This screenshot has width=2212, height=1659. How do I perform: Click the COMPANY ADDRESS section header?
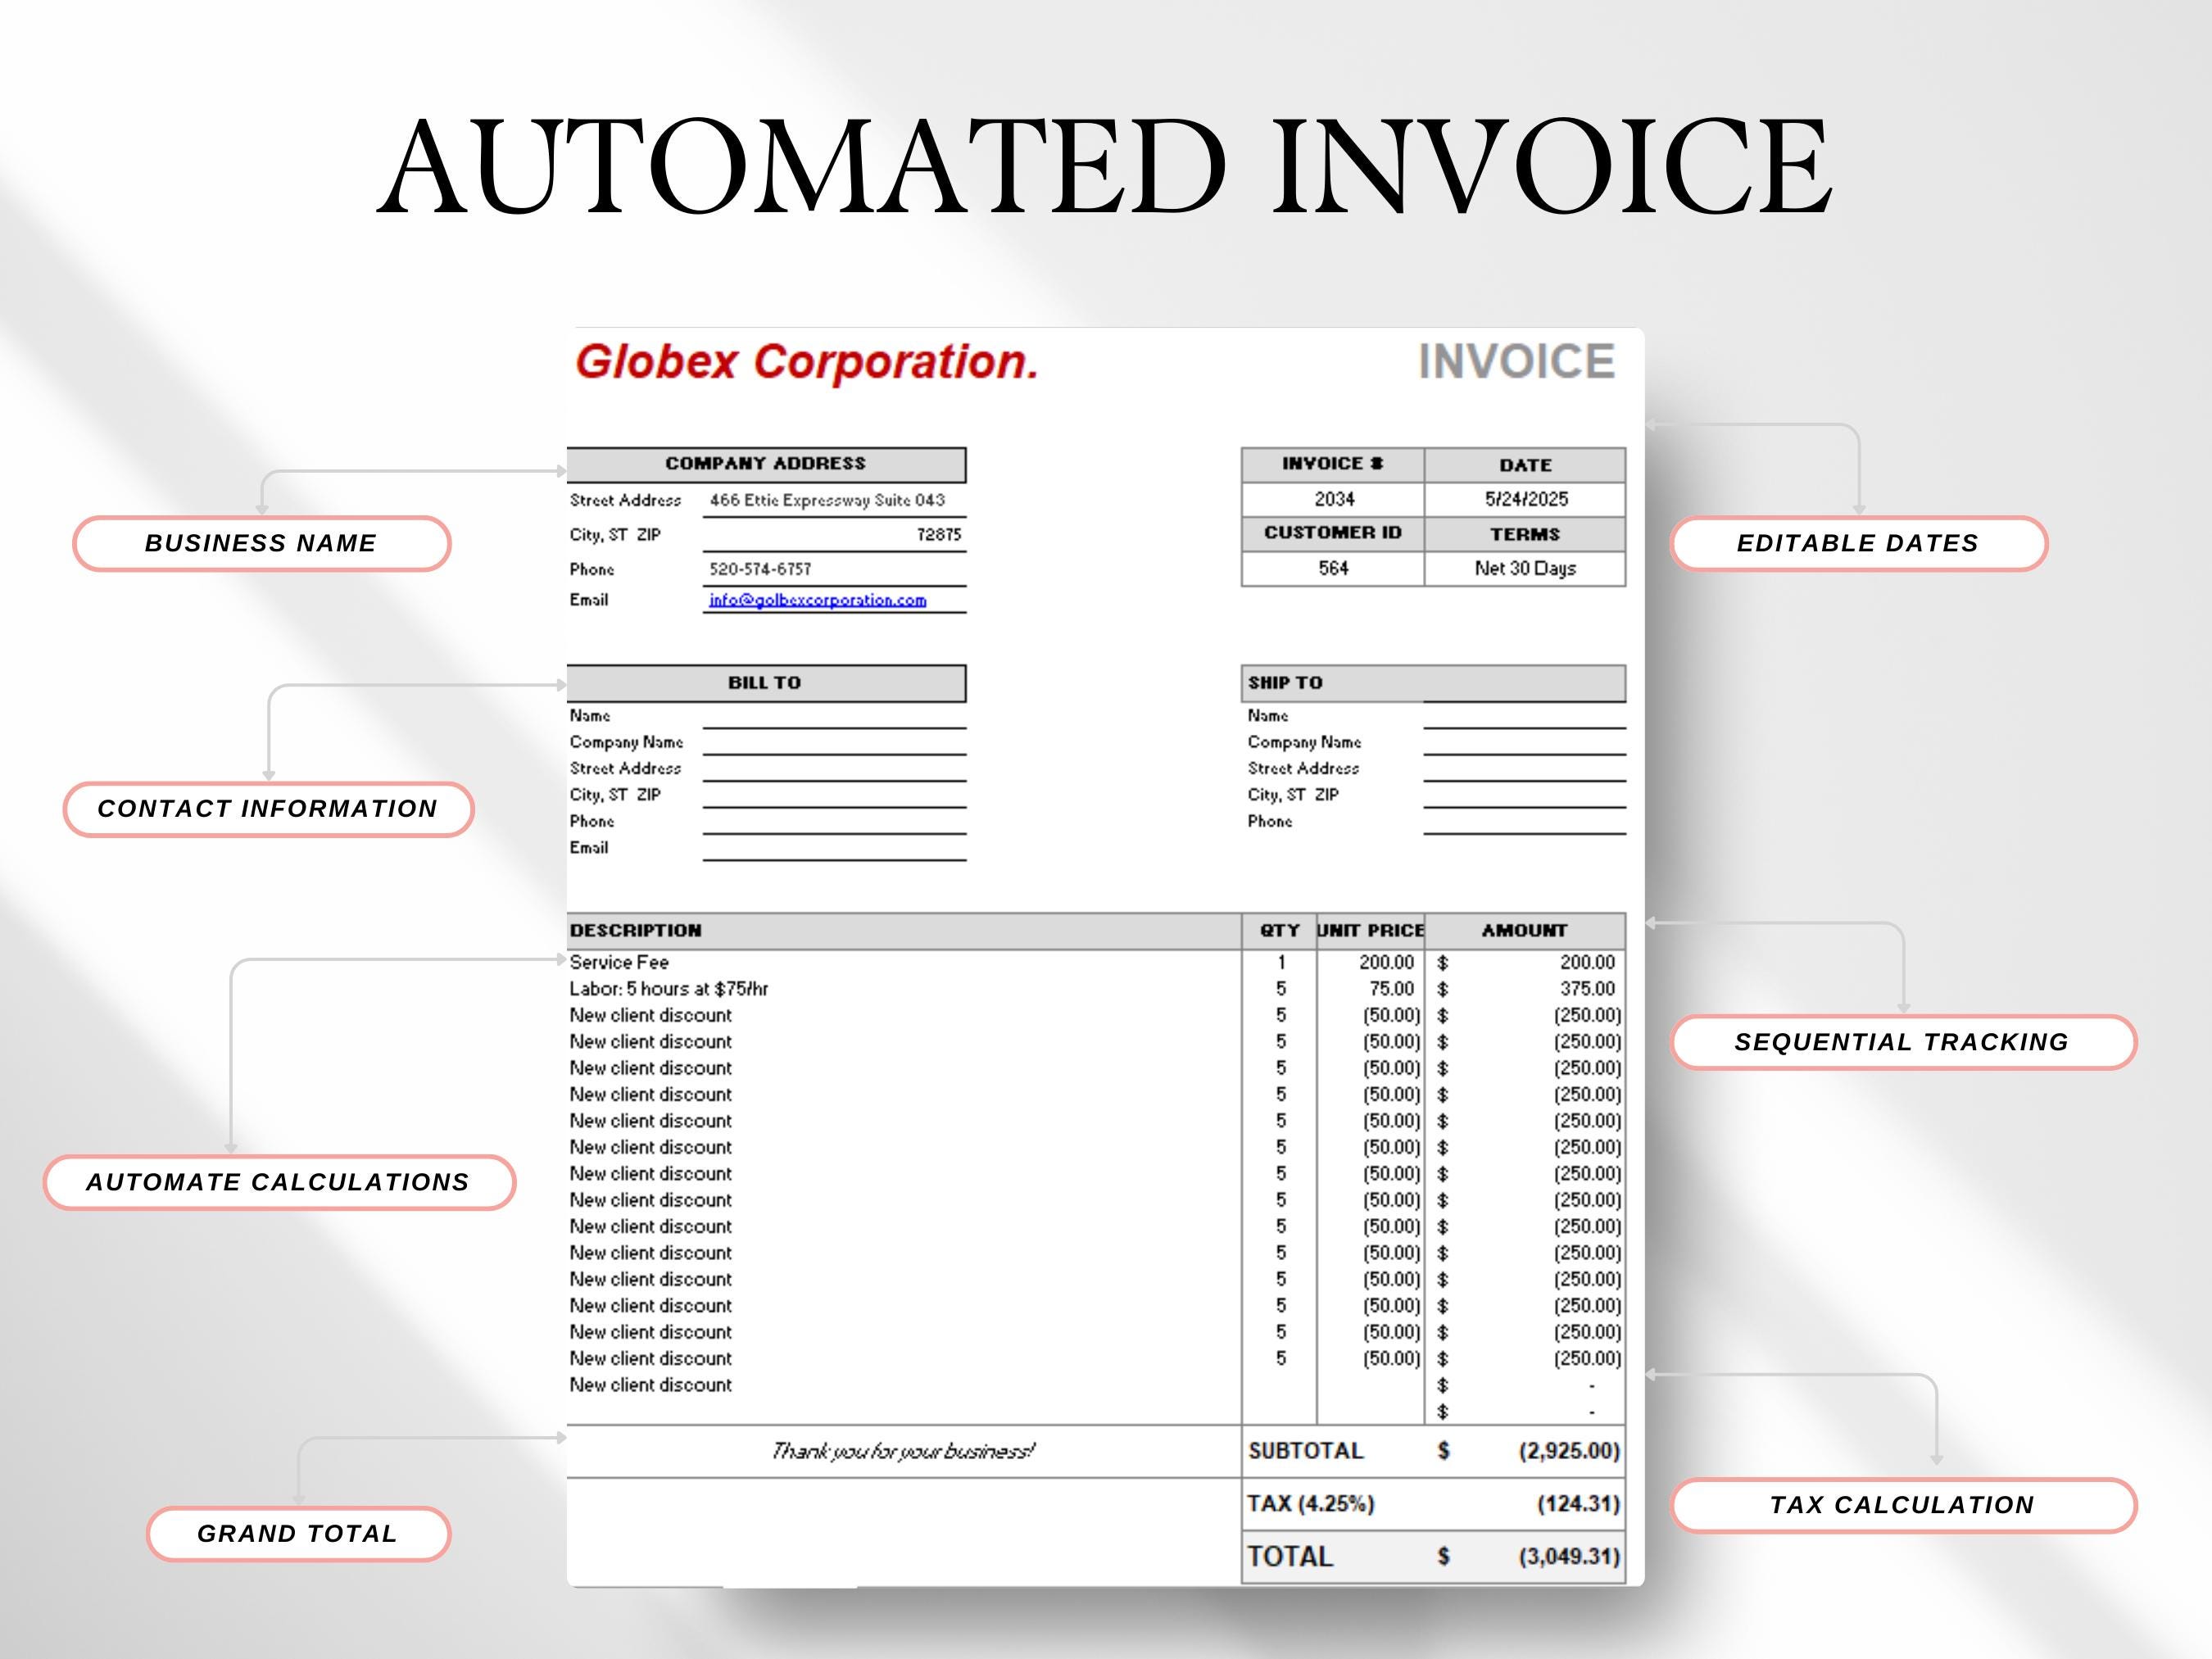[x=766, y=464]
